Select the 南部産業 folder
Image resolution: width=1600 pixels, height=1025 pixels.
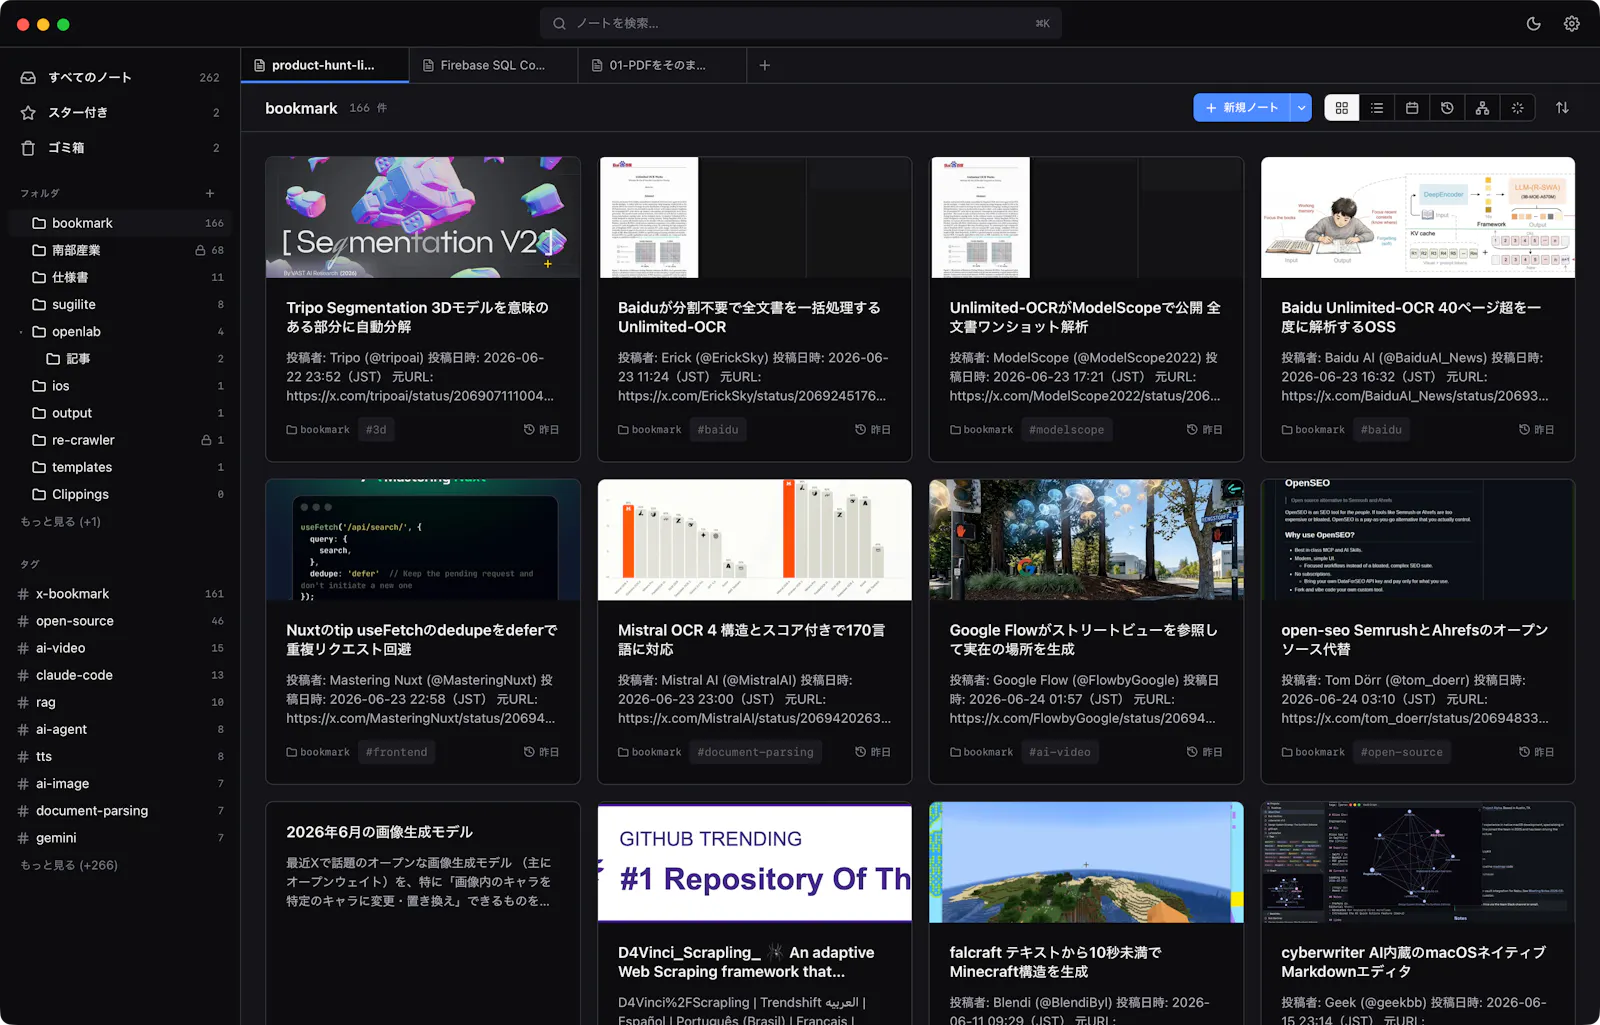click(120, 250)
